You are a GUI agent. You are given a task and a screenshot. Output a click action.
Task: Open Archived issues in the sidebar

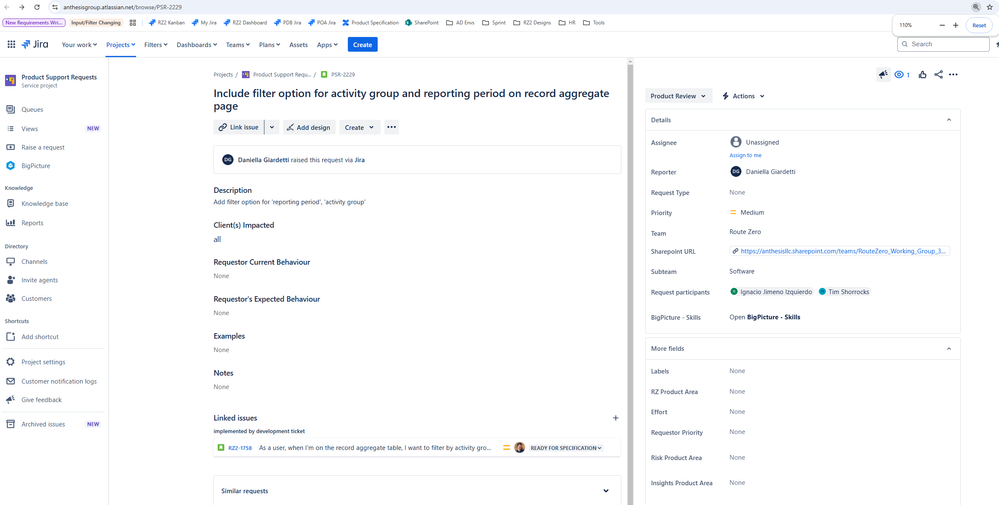coord(43,424)
